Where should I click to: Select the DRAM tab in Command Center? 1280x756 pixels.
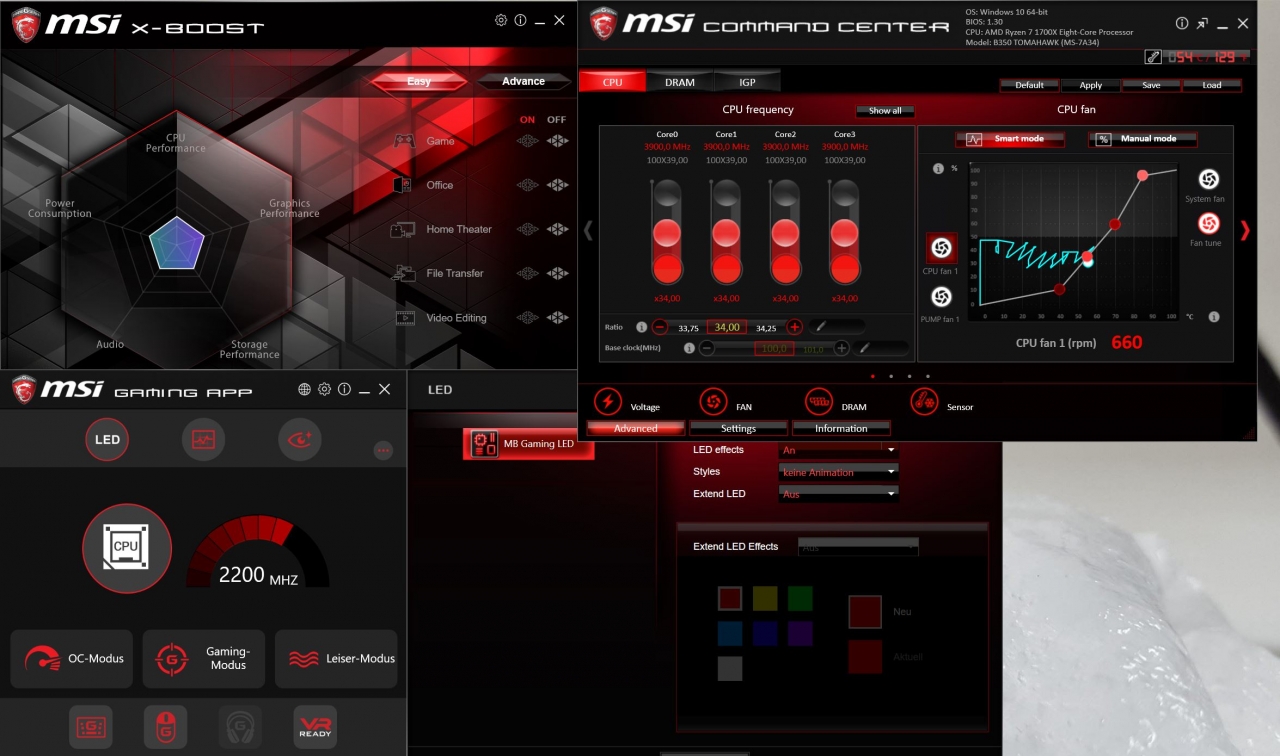coord(680,82)
